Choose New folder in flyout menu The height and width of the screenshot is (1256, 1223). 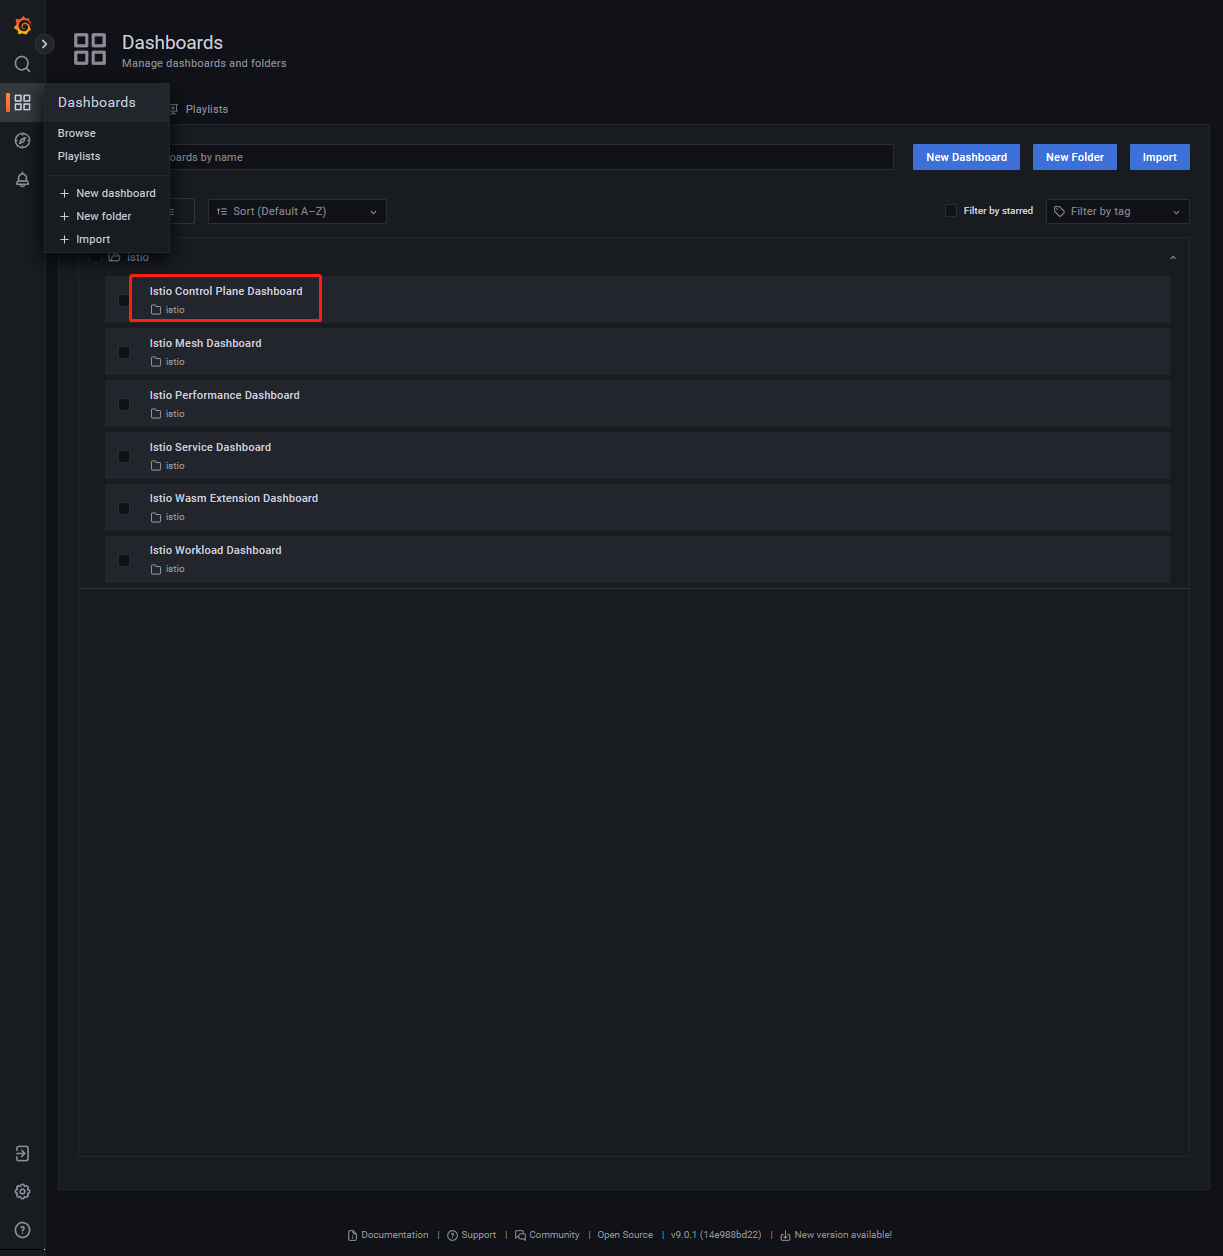point(107,216)
